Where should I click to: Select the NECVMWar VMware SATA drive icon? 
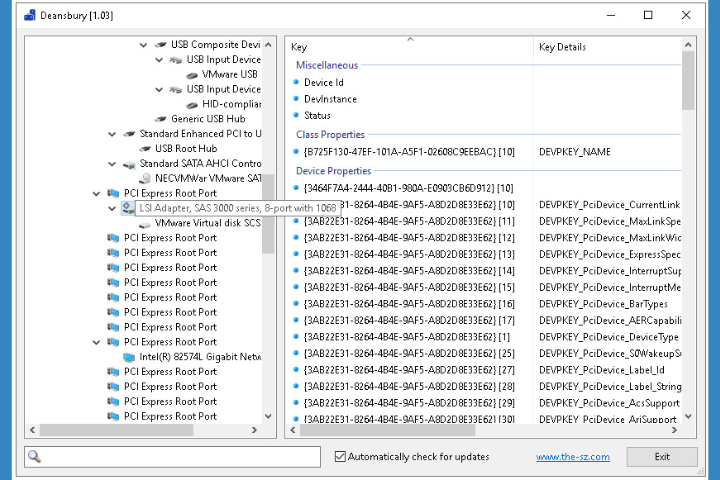[x=145, y=178]
